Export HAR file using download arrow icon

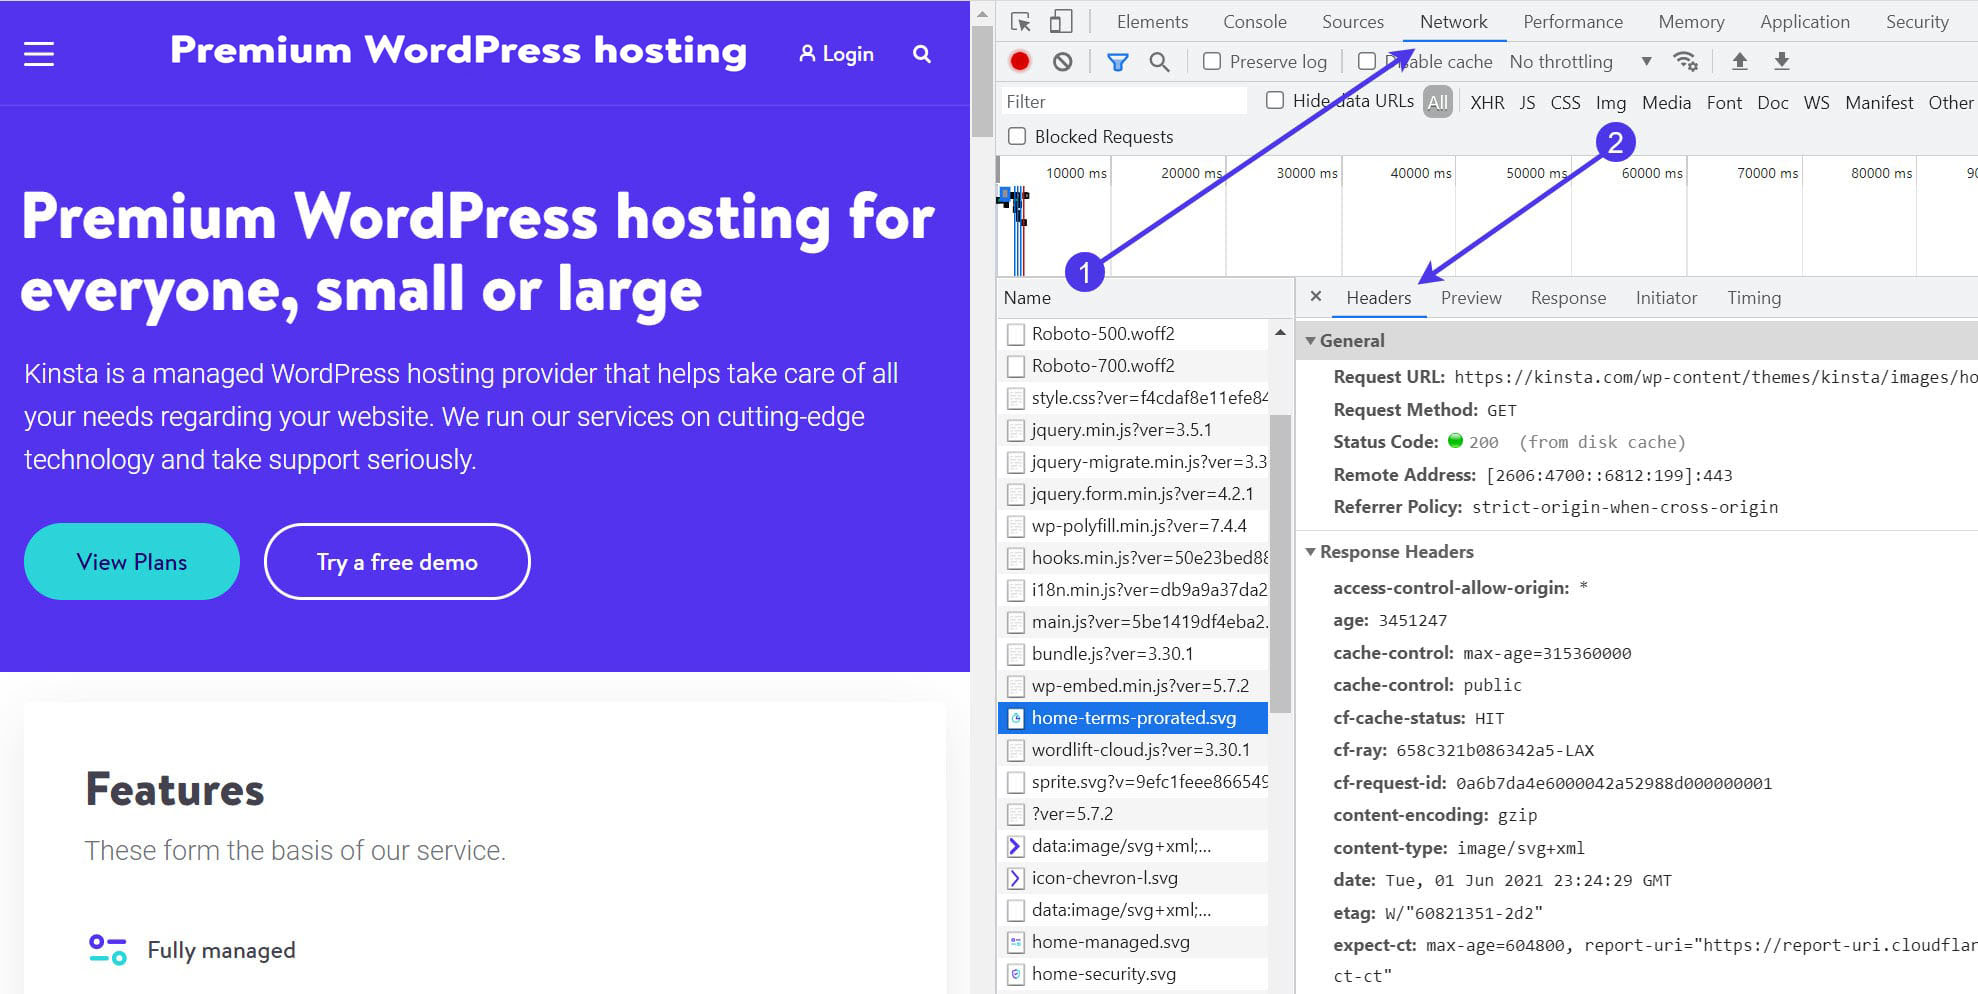[1781, 61]
